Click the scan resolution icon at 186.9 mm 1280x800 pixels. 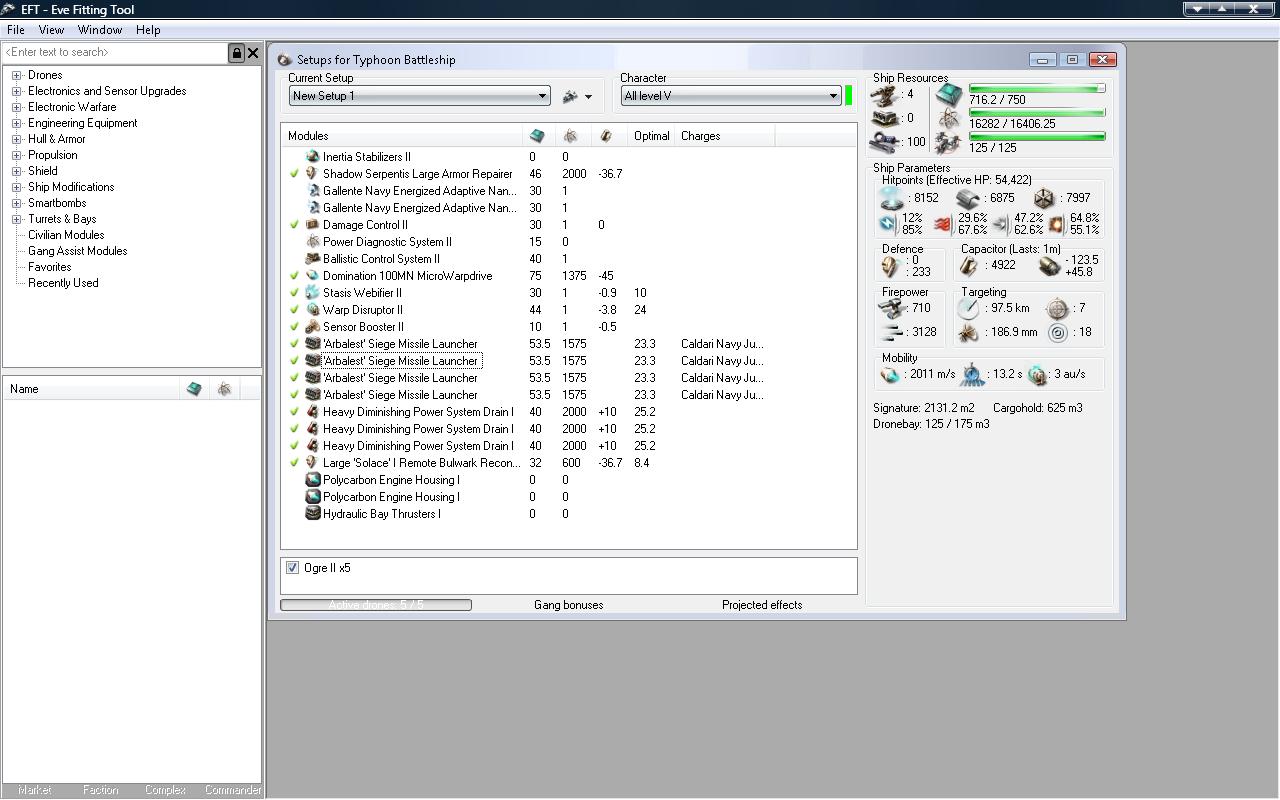coord(968,333)
